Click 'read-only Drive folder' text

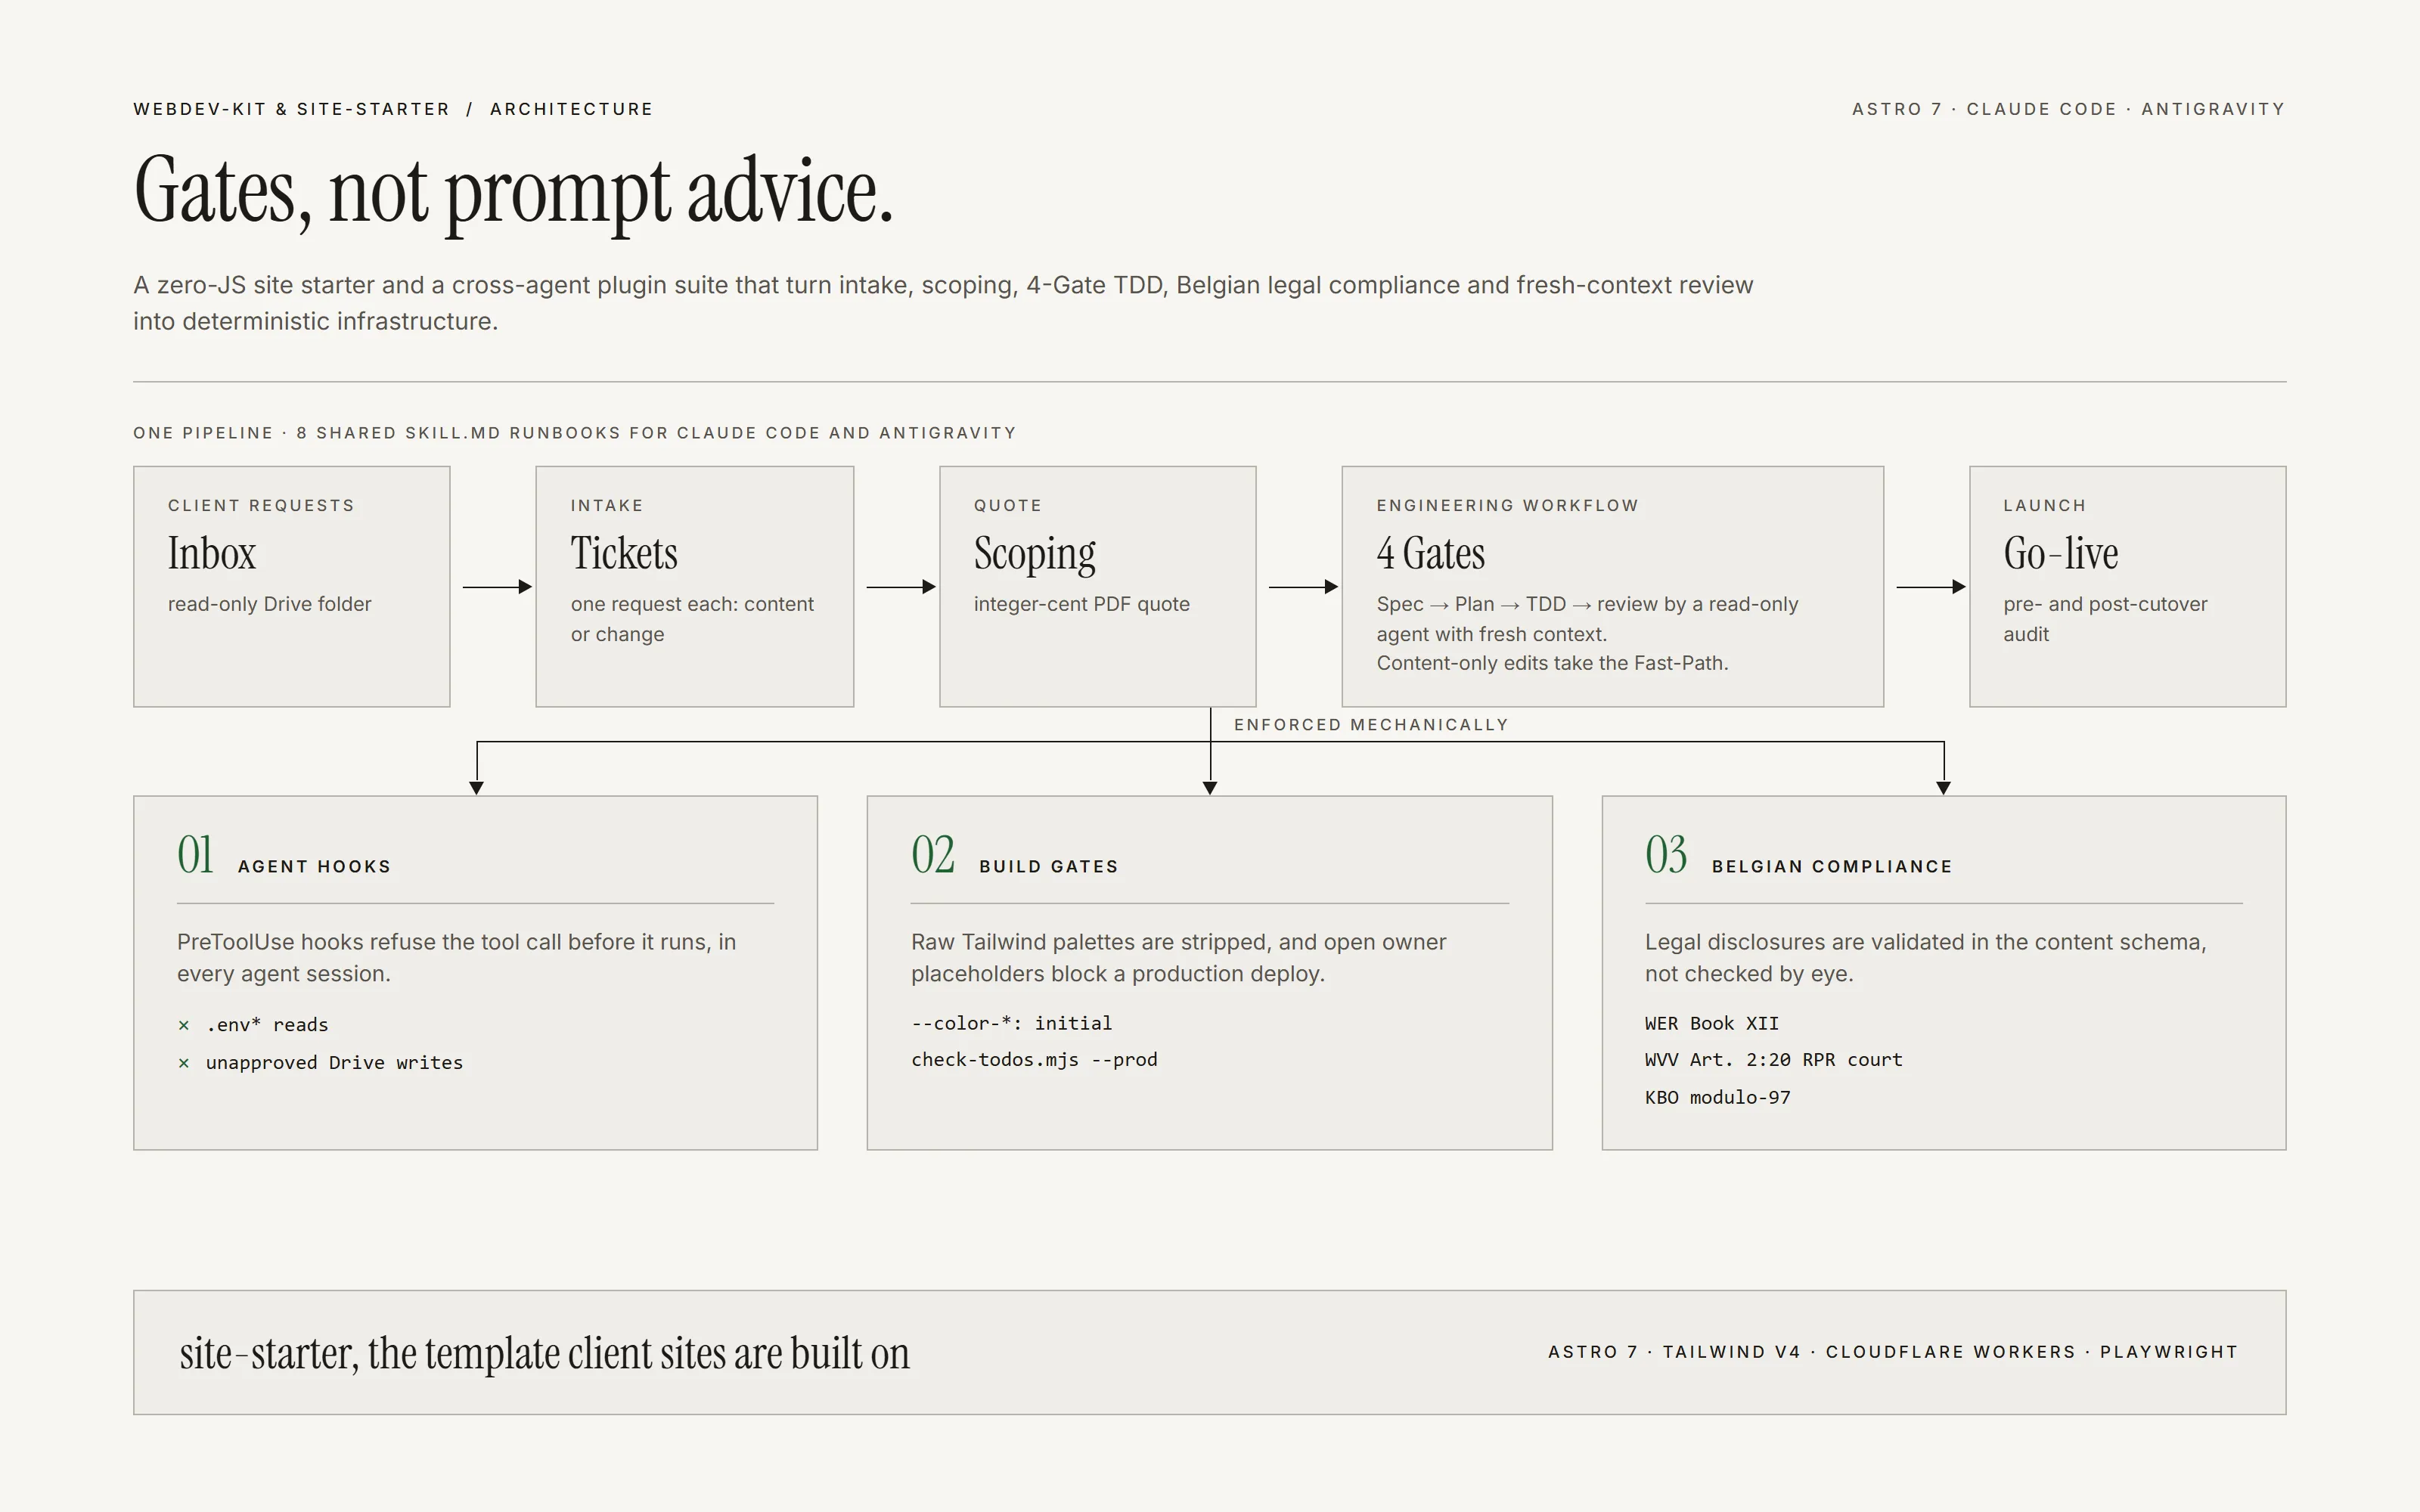point(269,604)
